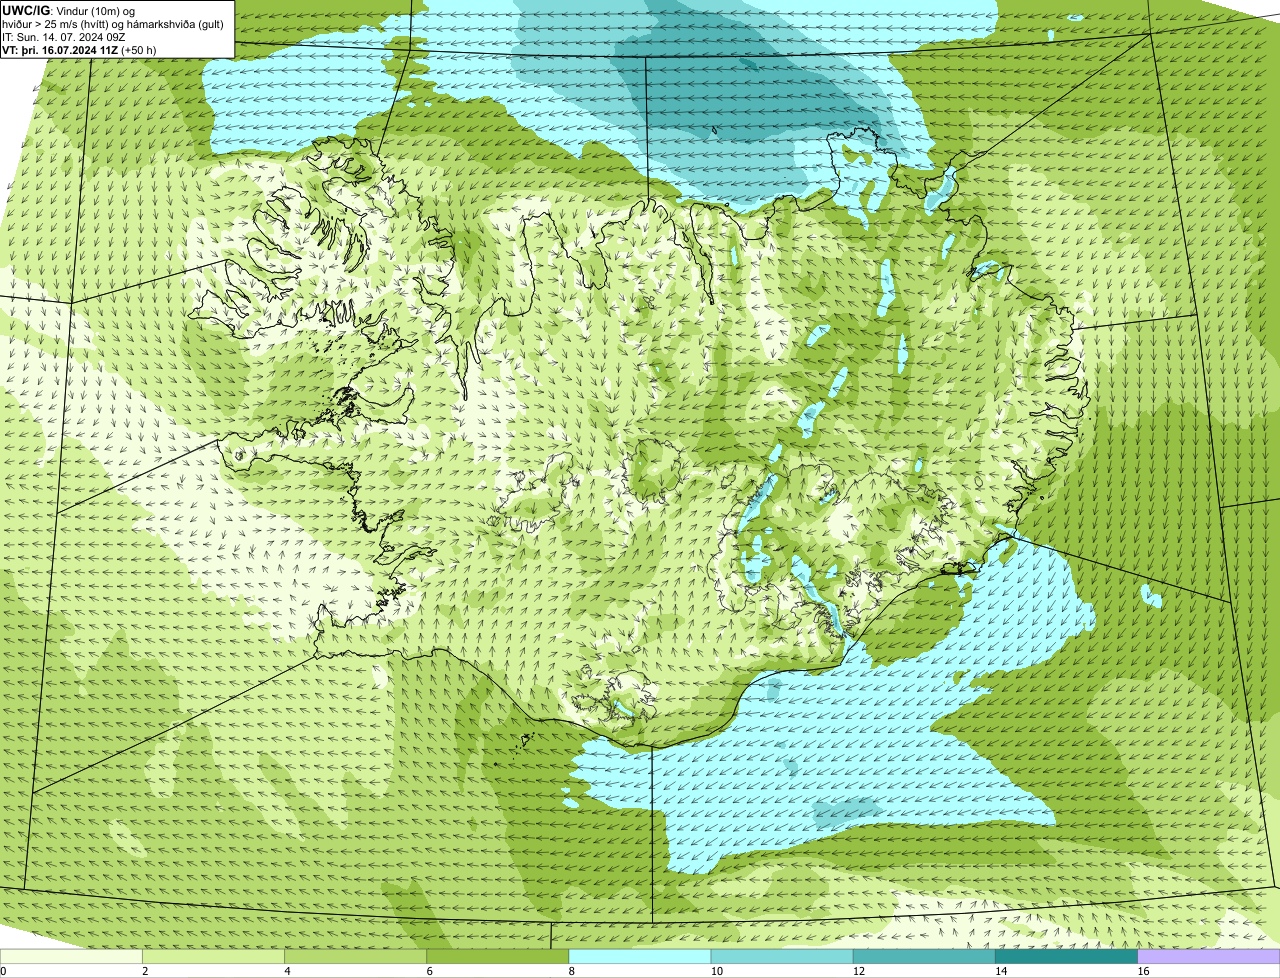Click the legend scale label "4"
The width and height of the screenshot is (1280, 978).
(x=287, y=971)
